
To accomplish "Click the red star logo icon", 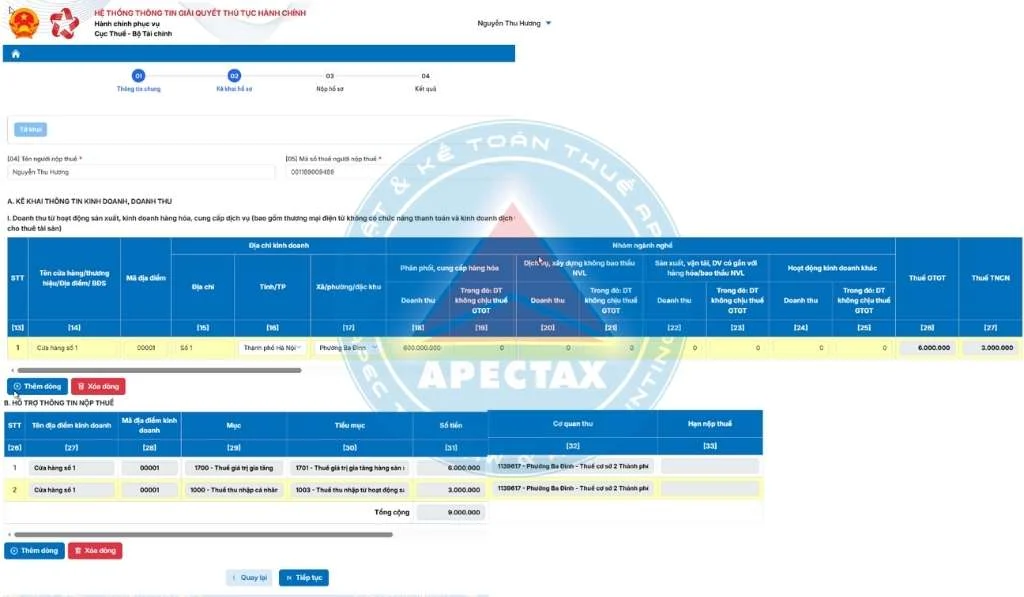I will [64, 24].
